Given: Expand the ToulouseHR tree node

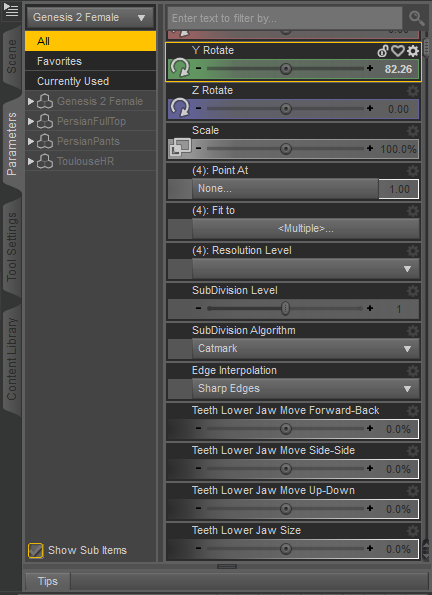Looking at the screenshot, I should click(x=31, y=161).
